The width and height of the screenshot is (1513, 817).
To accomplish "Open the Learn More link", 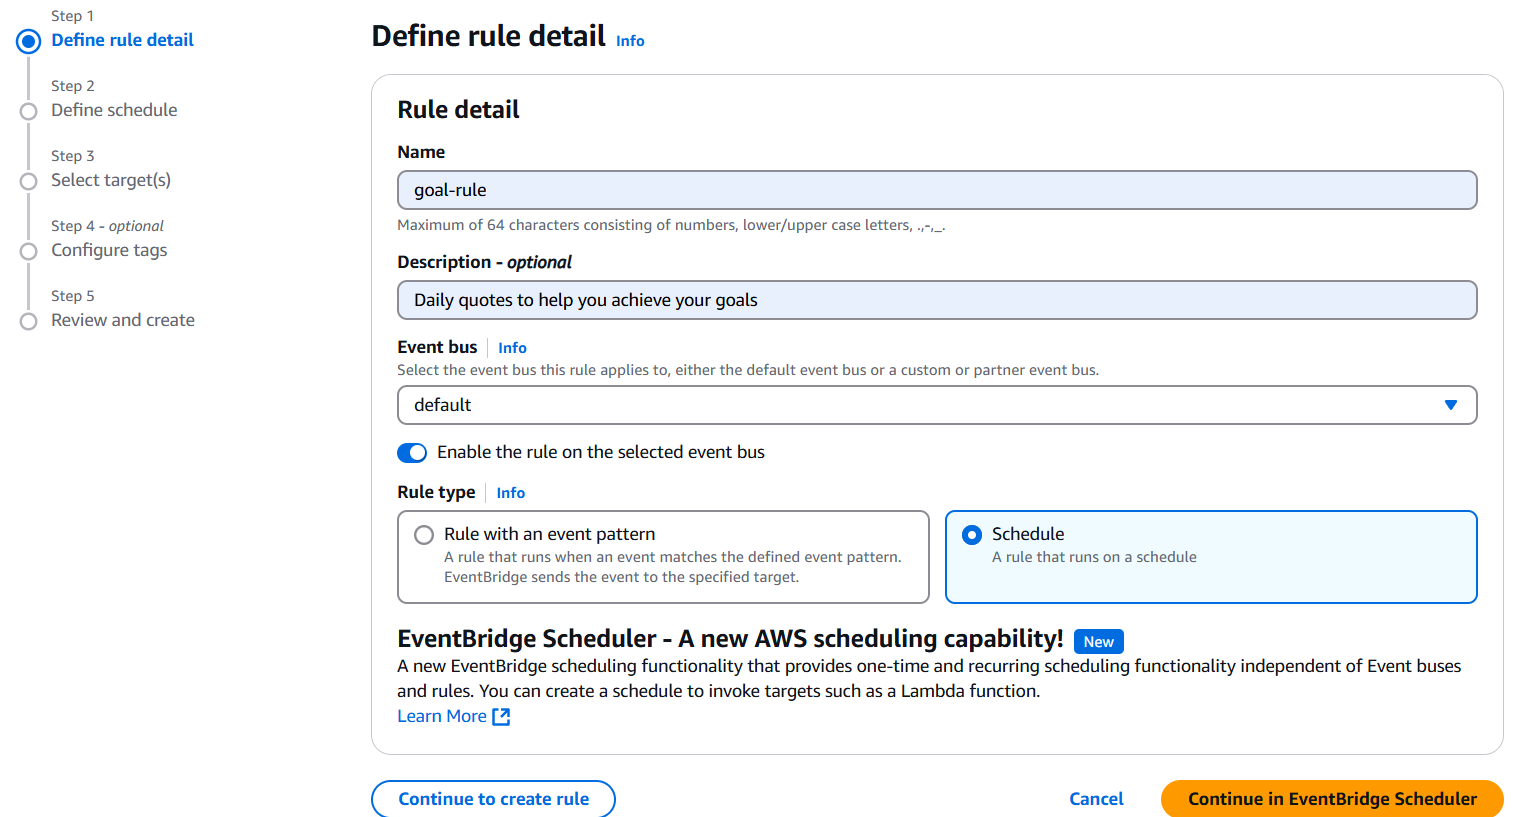I will point(442,716).
